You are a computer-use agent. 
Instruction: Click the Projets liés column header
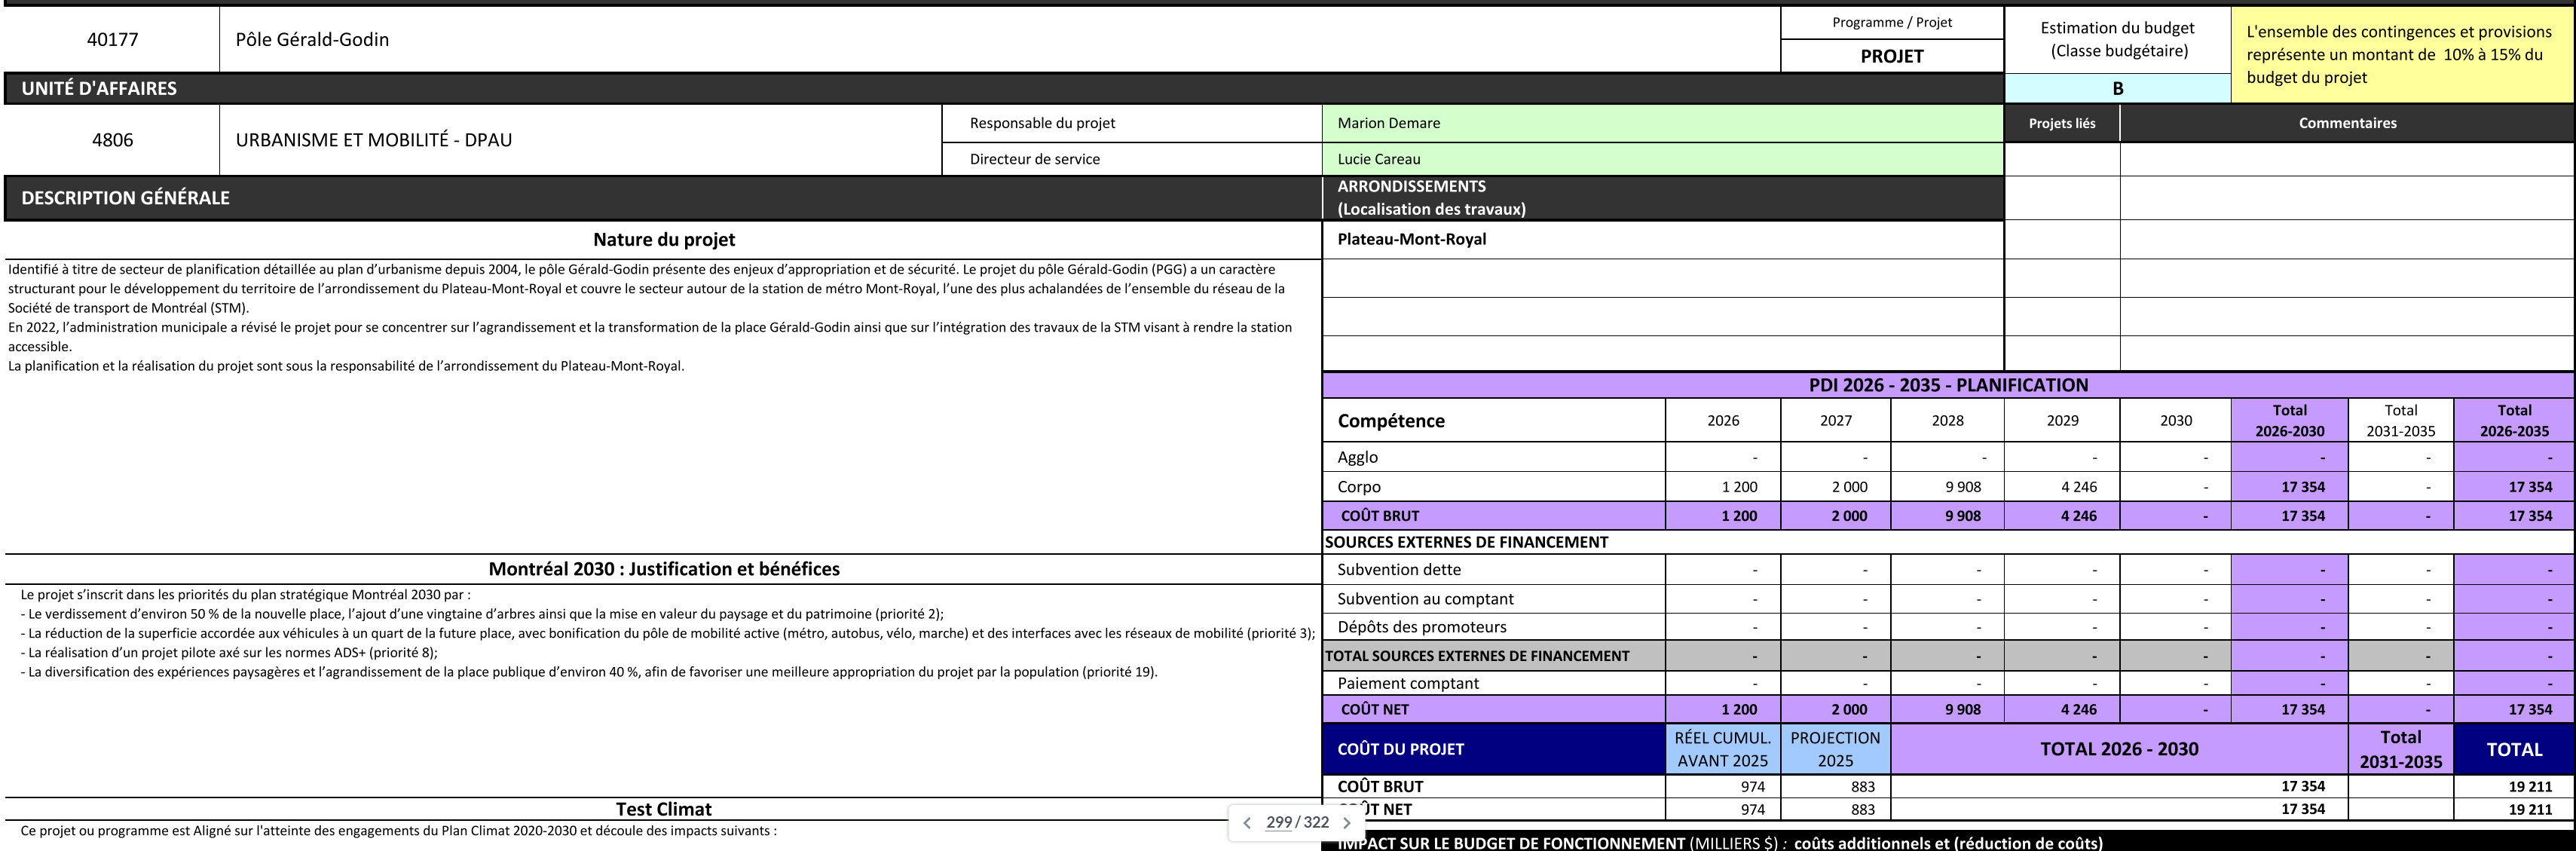pos(2061,123)
